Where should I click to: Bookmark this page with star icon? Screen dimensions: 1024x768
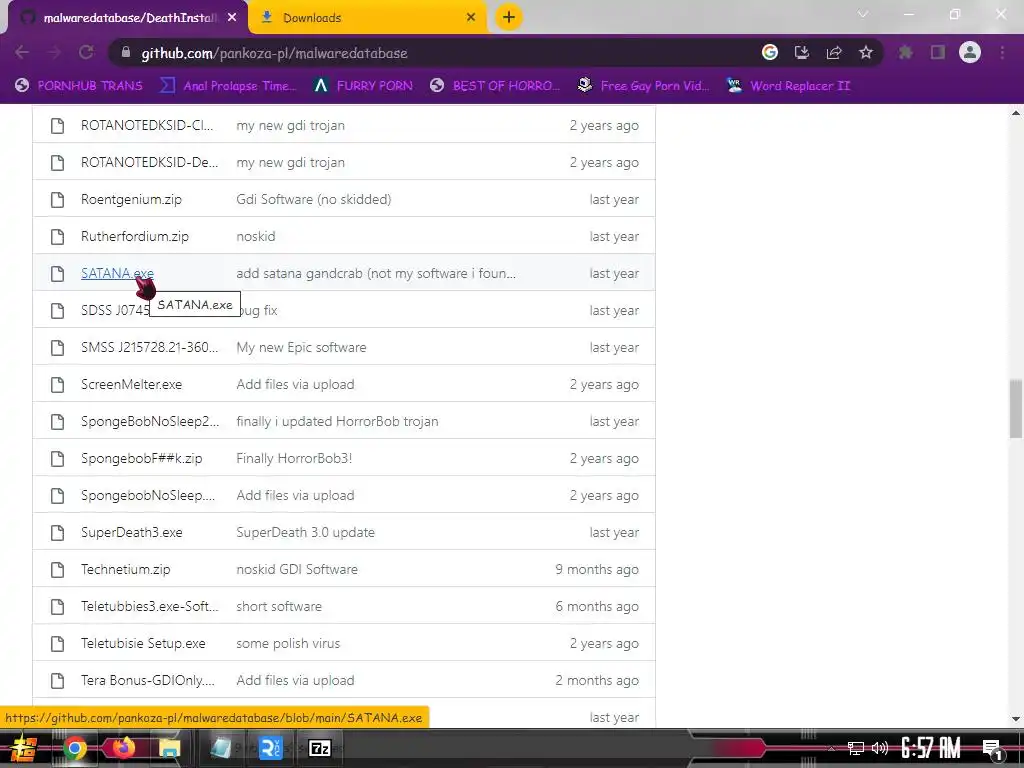[866, 52]
